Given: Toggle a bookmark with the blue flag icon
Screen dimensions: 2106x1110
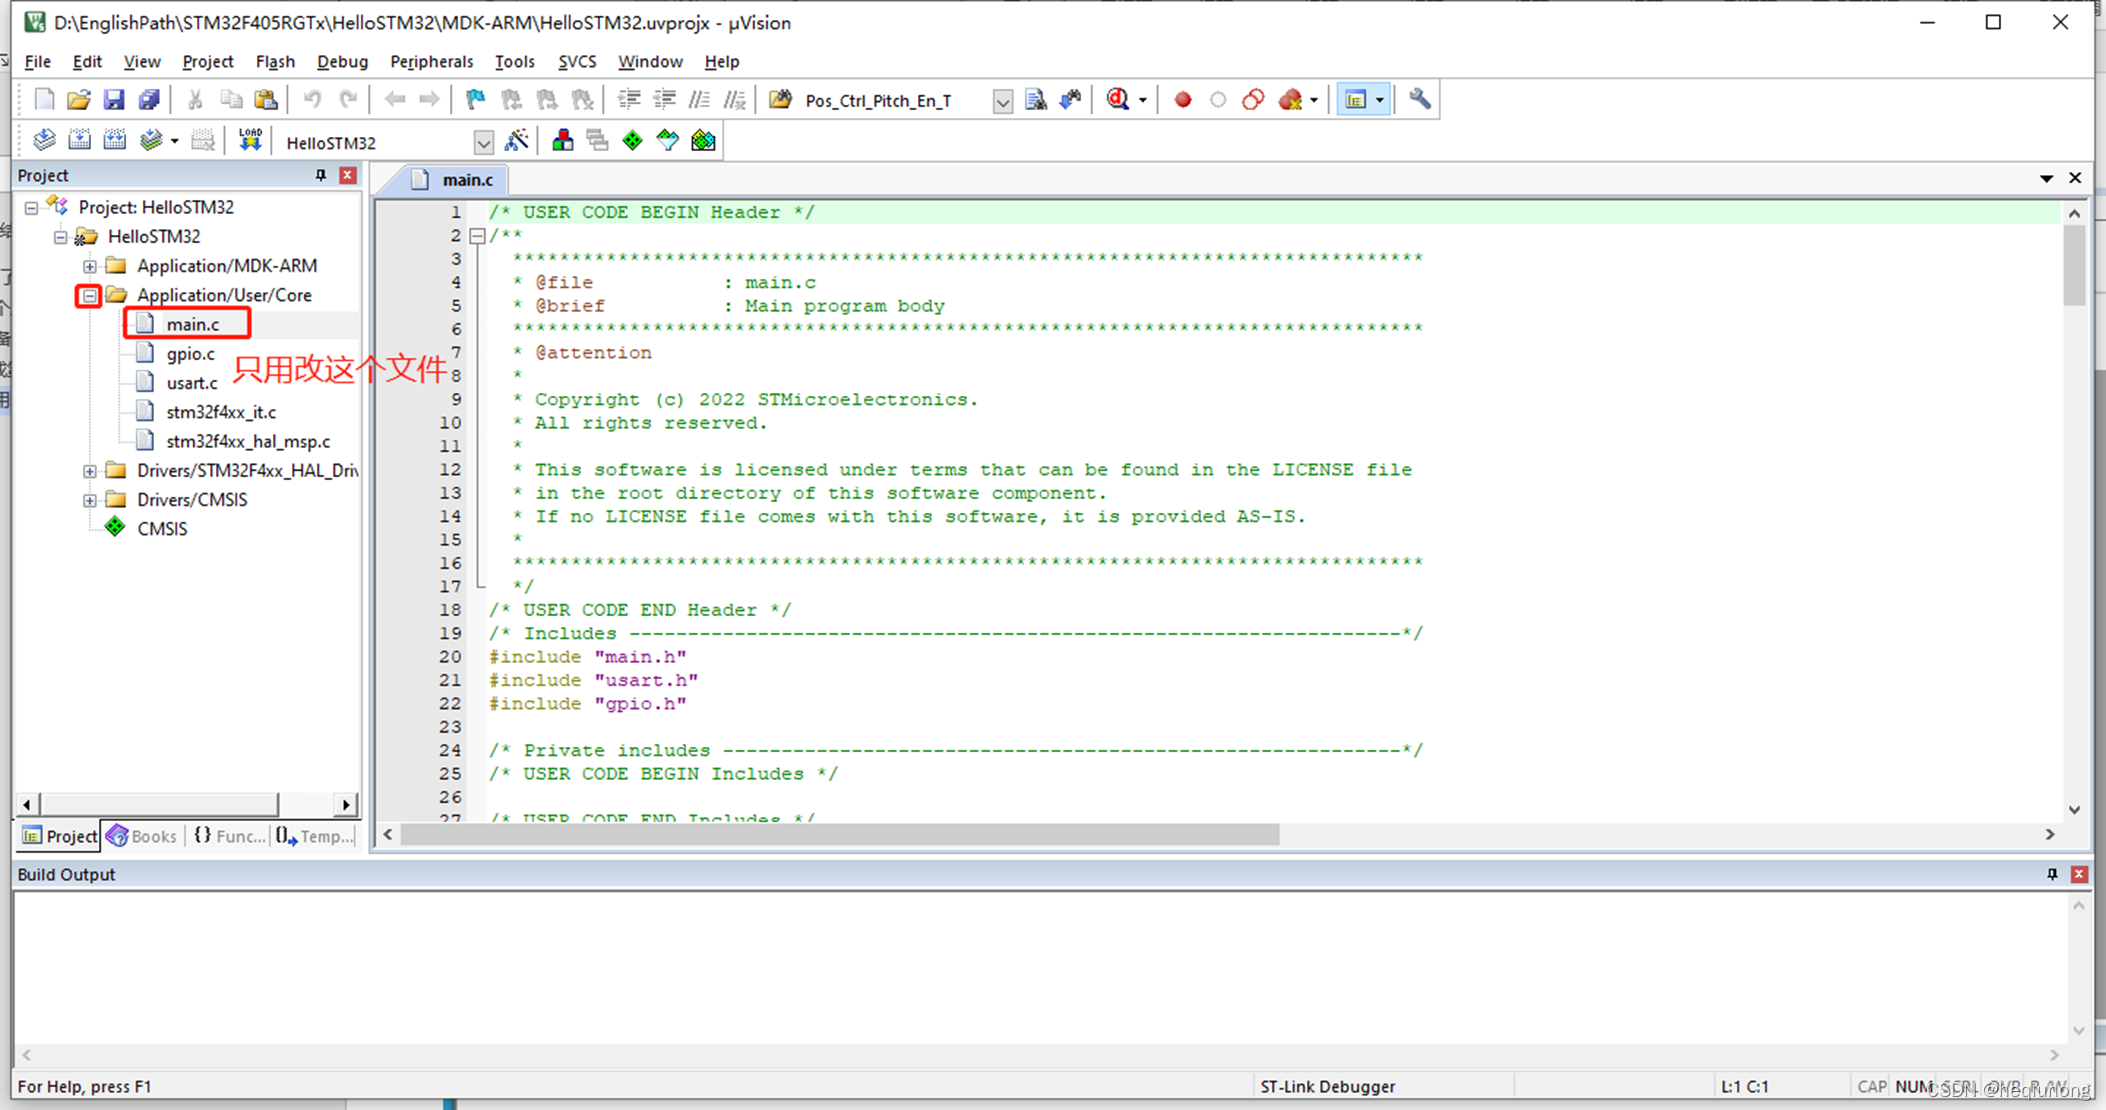Looking at the screenshot, I should click(x=473, y=99).
